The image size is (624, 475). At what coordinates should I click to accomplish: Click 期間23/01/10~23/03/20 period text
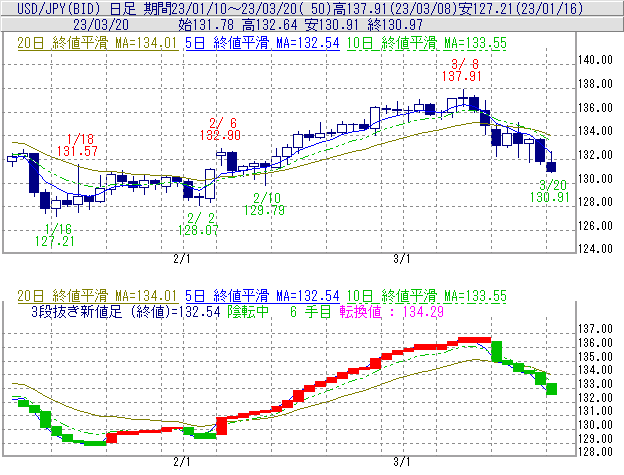point(221,8)
